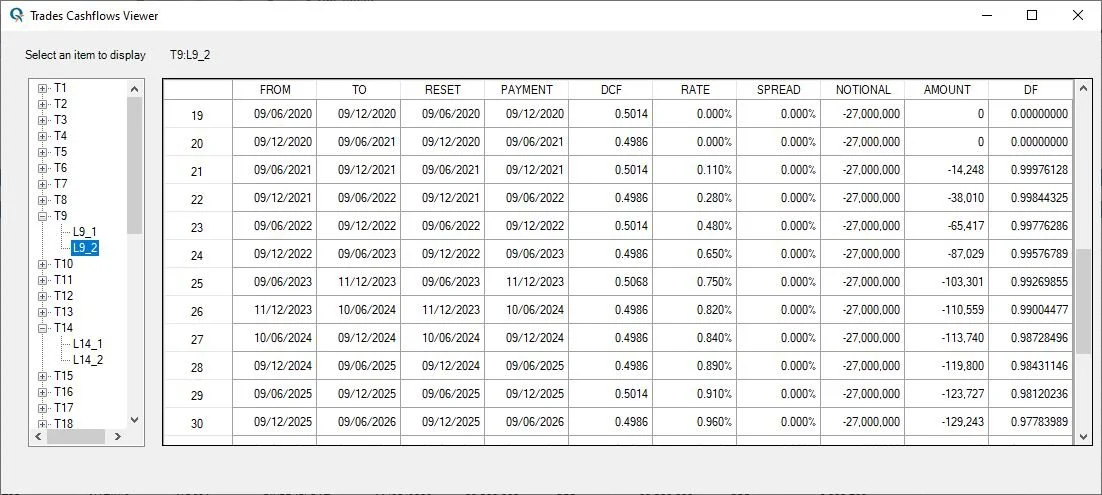Click the Trades Cashflows Viewer app icon
Image resolution: width=1102 pixels, height=495 pixels.
point(16,15)
